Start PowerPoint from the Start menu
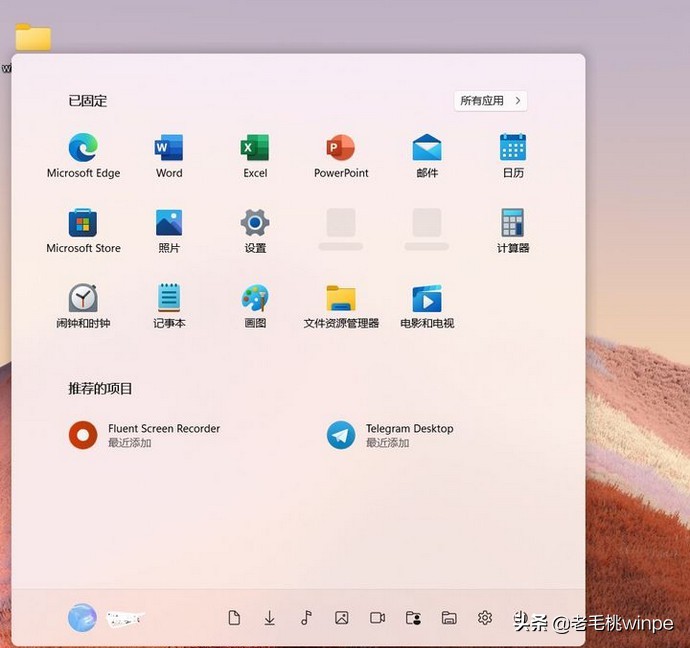 click(x=341, y=155)
